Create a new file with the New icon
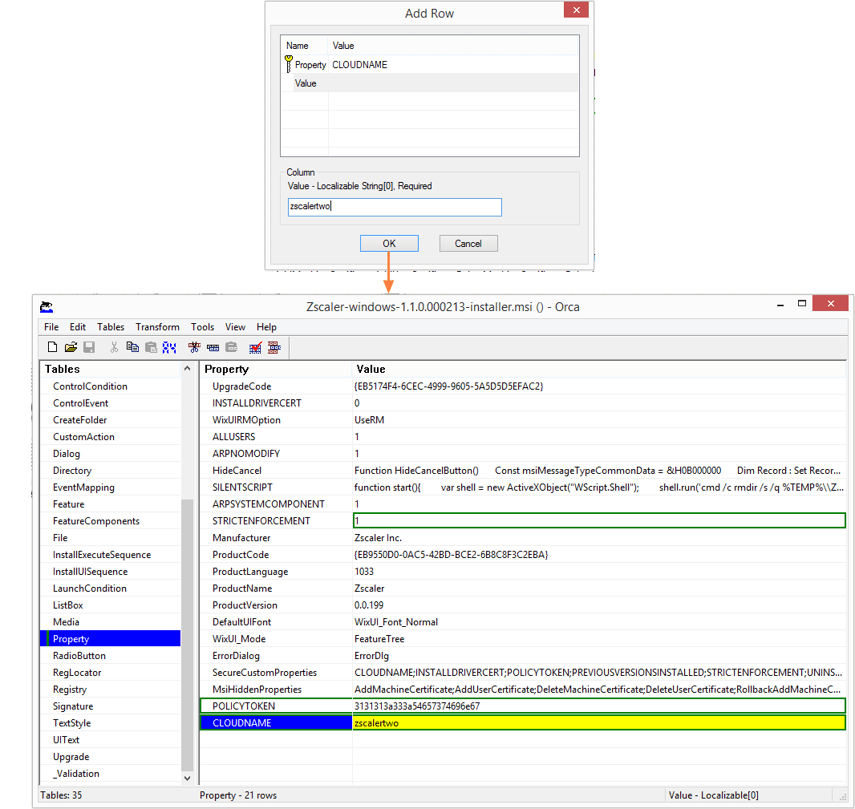855x809 pixels. 52,347
